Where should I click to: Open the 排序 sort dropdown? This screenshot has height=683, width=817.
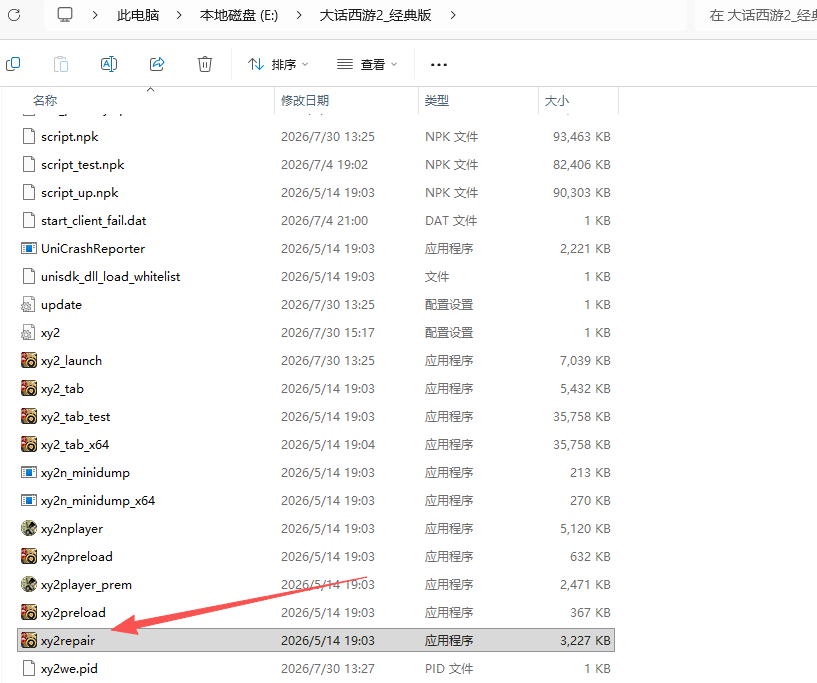tap(278, 64)
